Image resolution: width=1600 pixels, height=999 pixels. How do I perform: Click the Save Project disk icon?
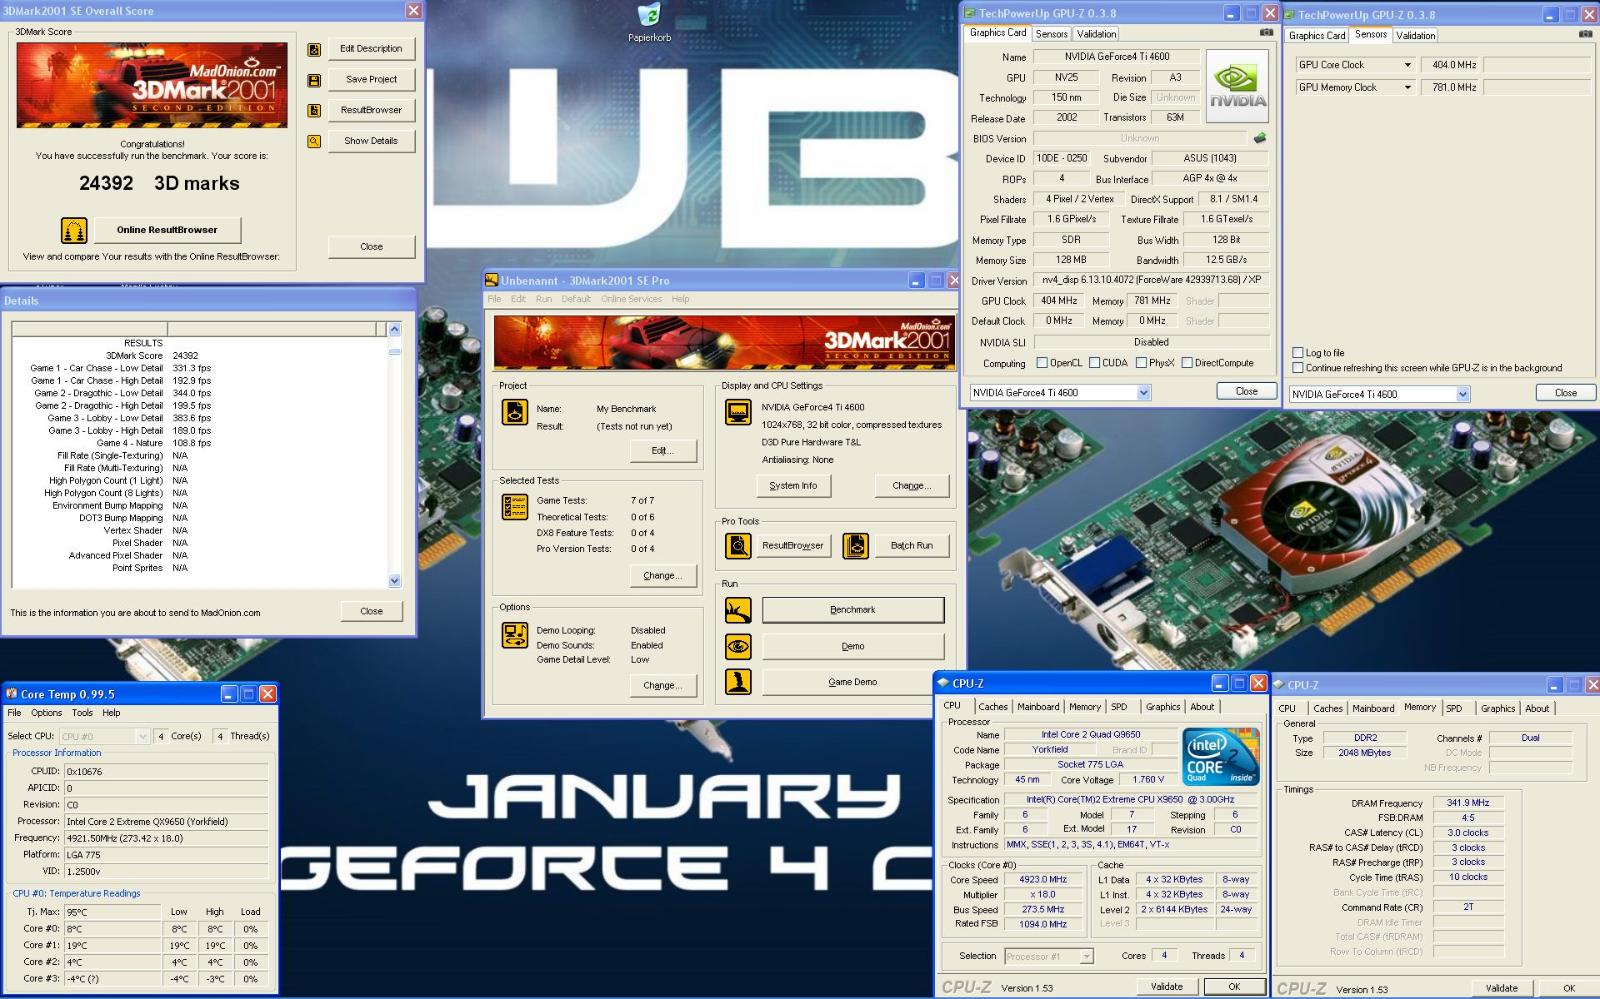click(x=314, y=80)
